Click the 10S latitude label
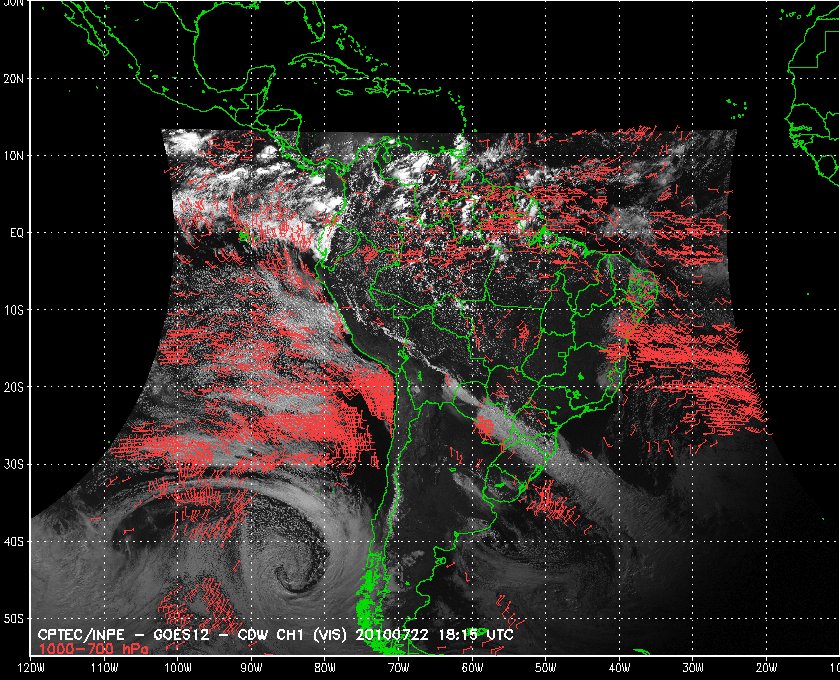Screen dimensions: 840x680 pos(13,310)
